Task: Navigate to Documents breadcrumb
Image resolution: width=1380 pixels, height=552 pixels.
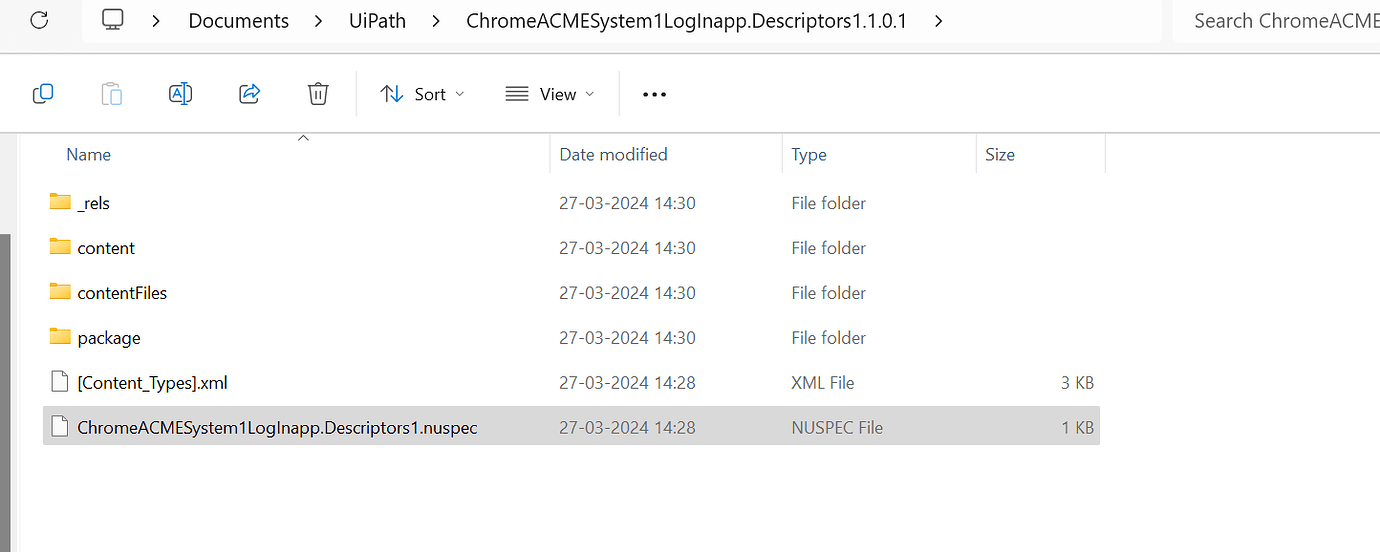Action: point(238,20)
